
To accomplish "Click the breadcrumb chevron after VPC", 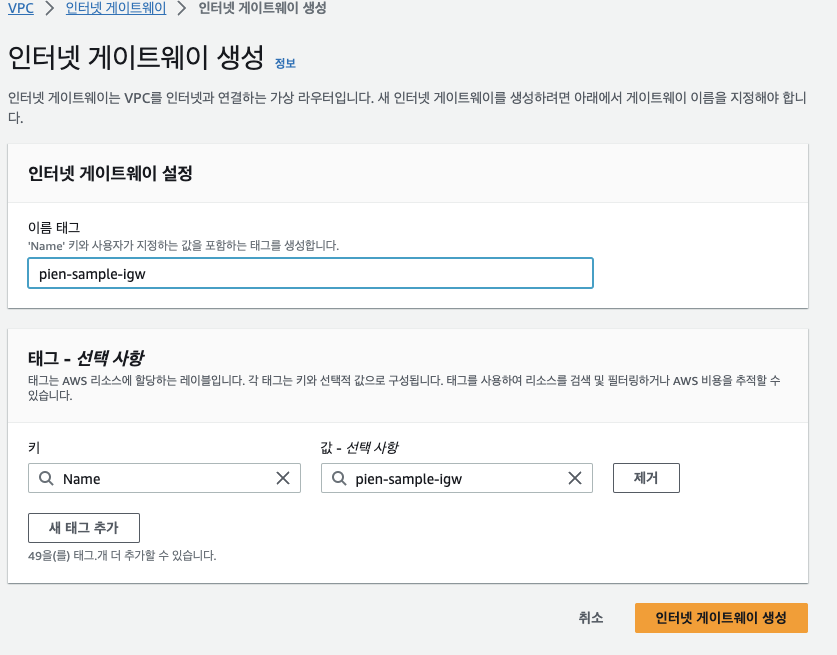I will point(50,9).
